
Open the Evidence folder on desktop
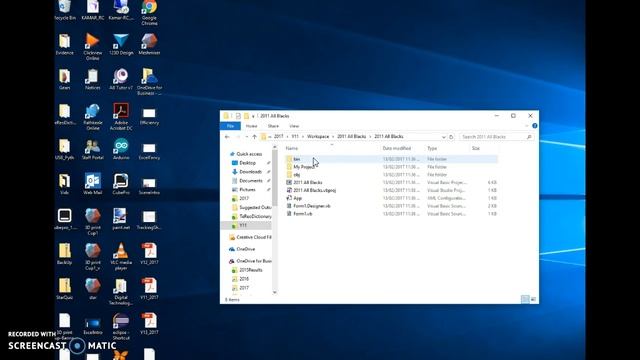[64, 44]
